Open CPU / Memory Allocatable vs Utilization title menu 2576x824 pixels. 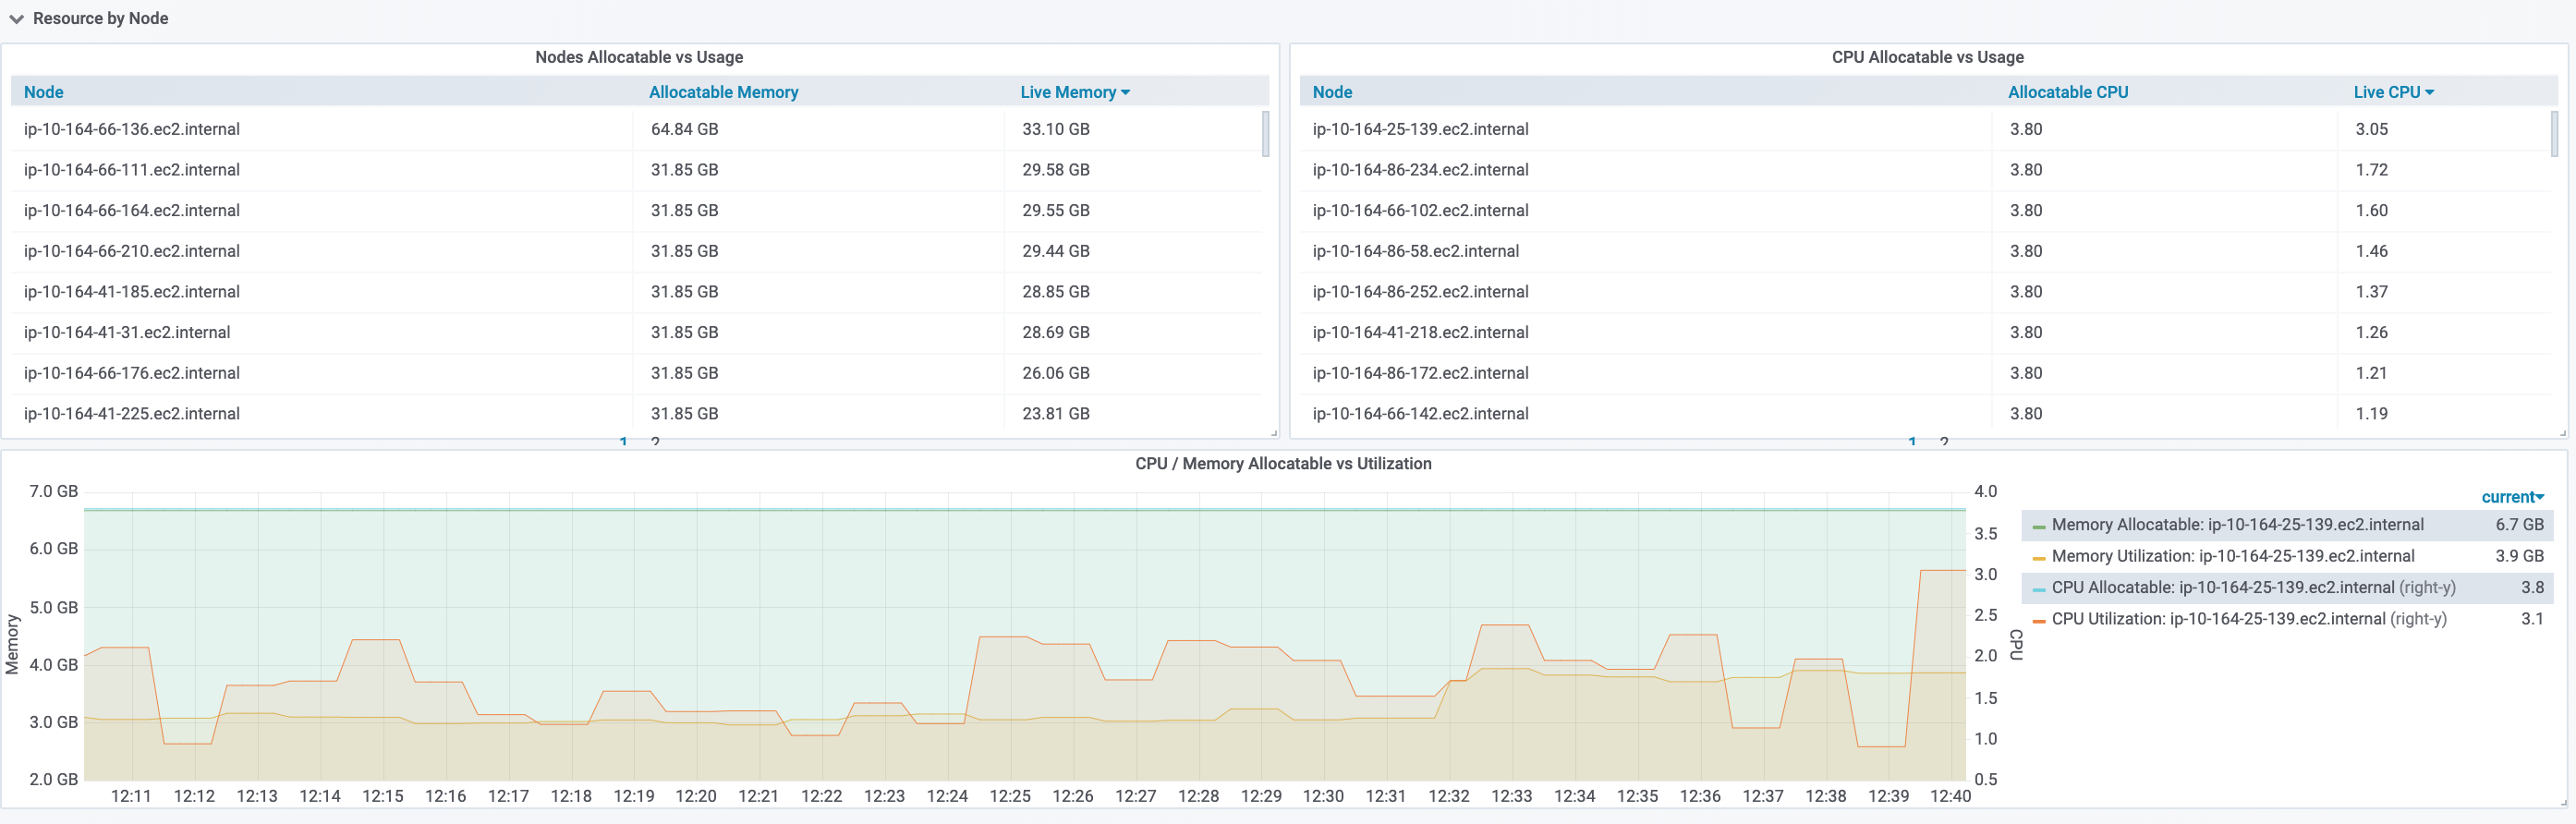click(1283, 463)
